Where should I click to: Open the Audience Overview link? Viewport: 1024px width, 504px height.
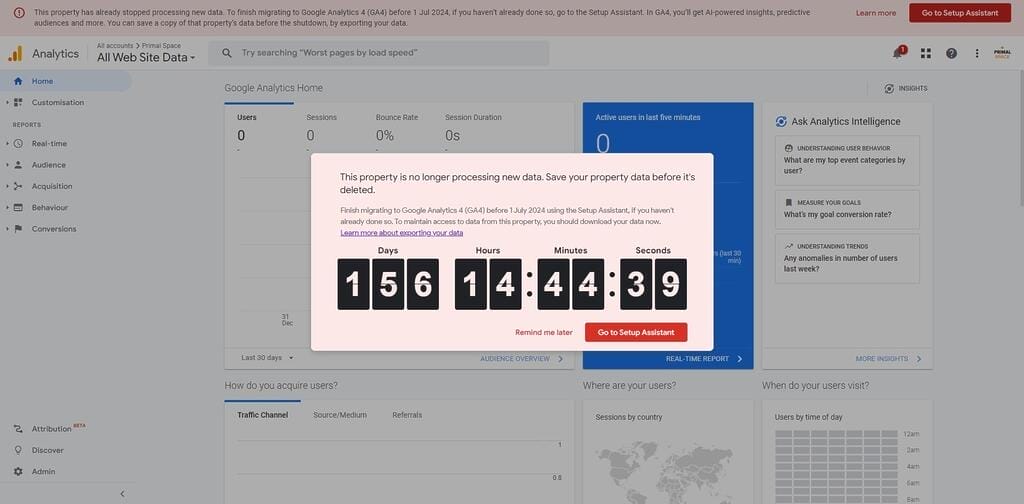click(522, 359)
